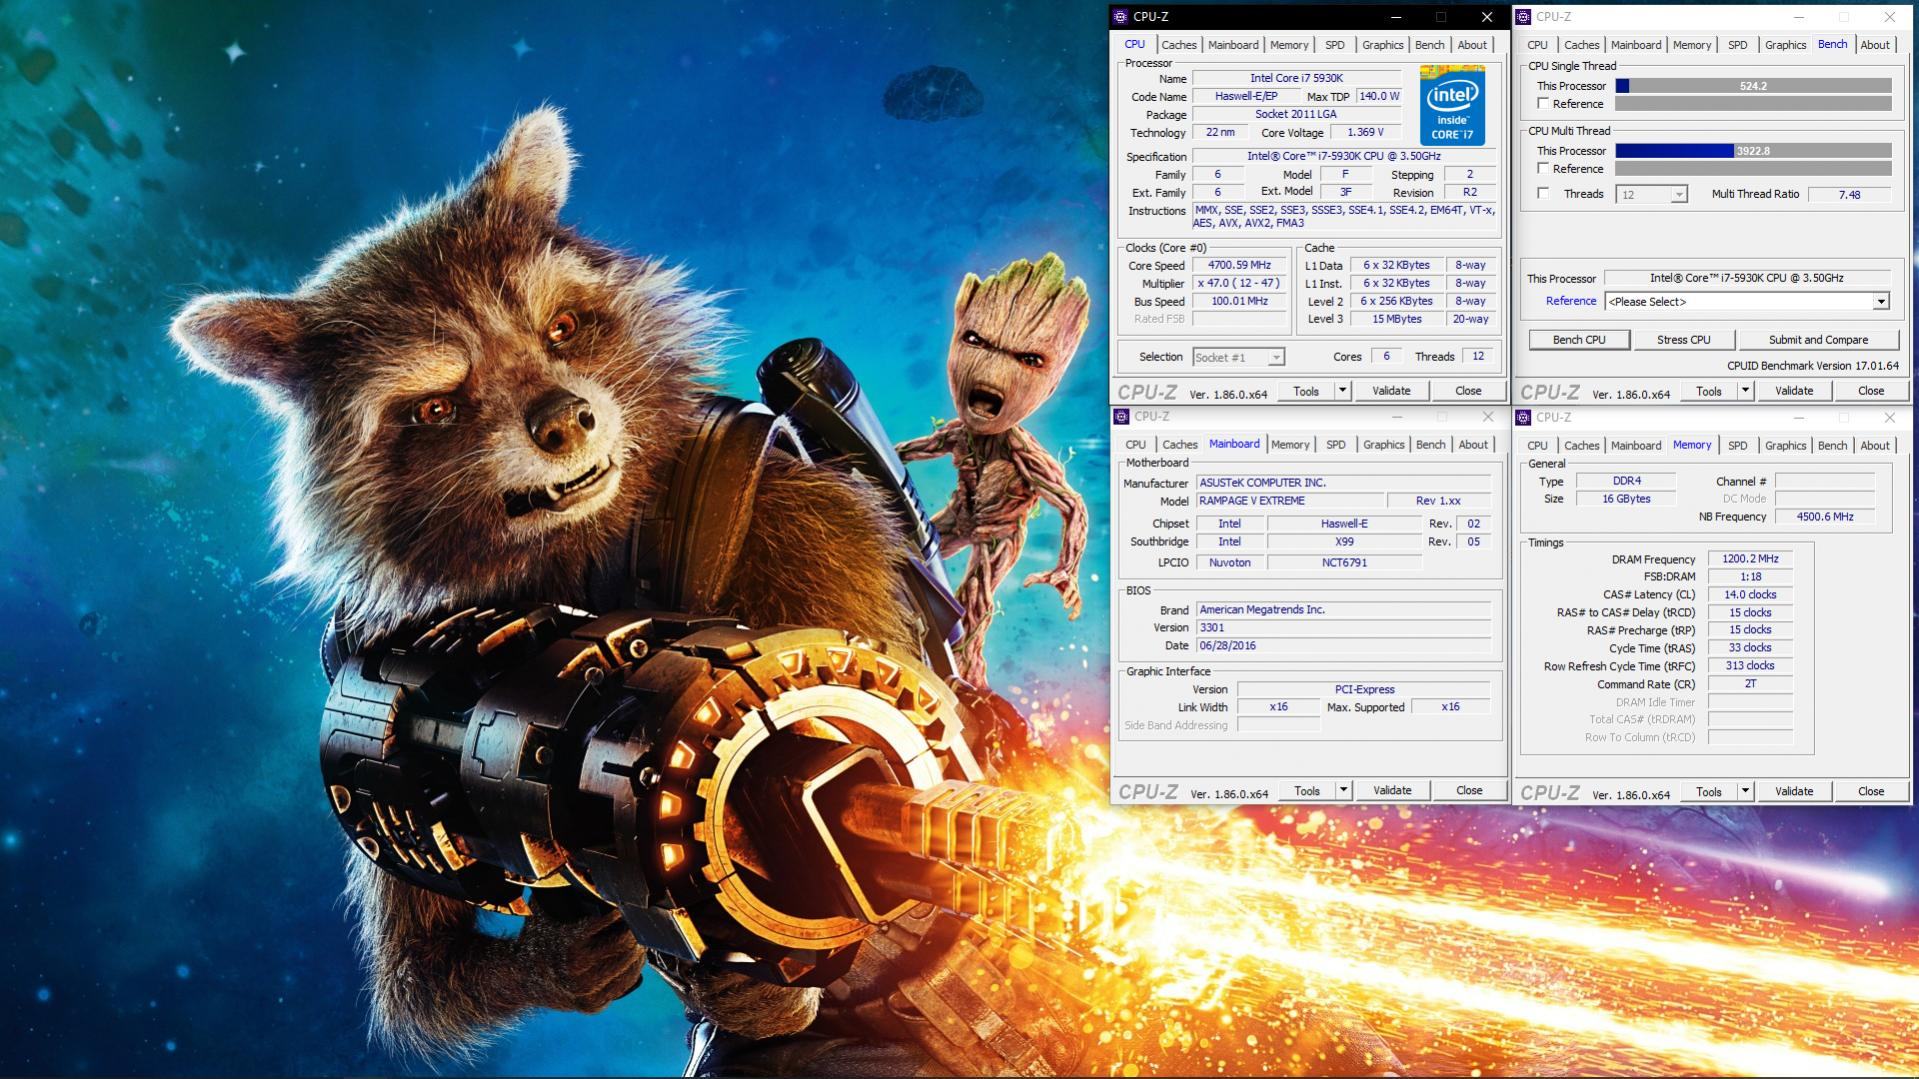The image size is (1919, 1079).
Task: Click the CPU-Z title icon of the Bench window
Action: [1523, 17]
